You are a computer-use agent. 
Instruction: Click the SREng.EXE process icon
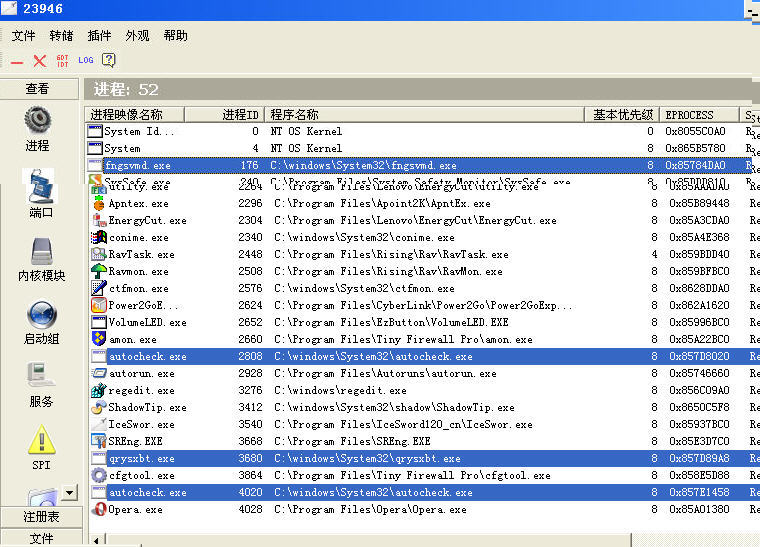coord(98,441)
